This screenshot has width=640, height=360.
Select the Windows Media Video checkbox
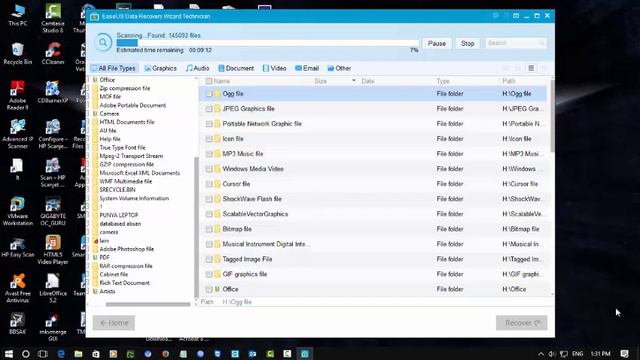point(209,169)
